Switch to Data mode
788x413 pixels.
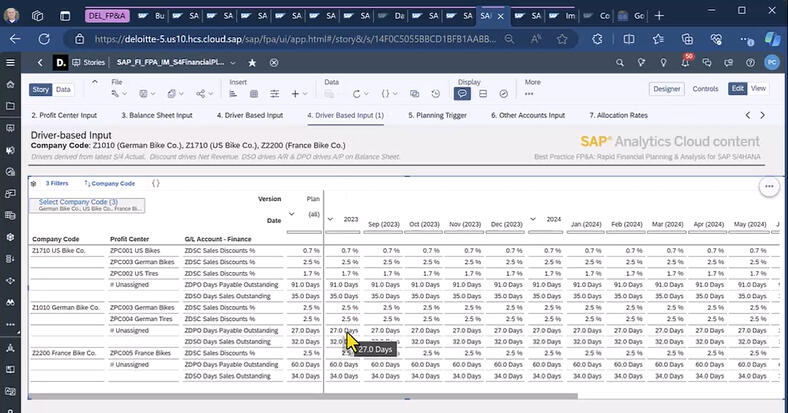63,89
